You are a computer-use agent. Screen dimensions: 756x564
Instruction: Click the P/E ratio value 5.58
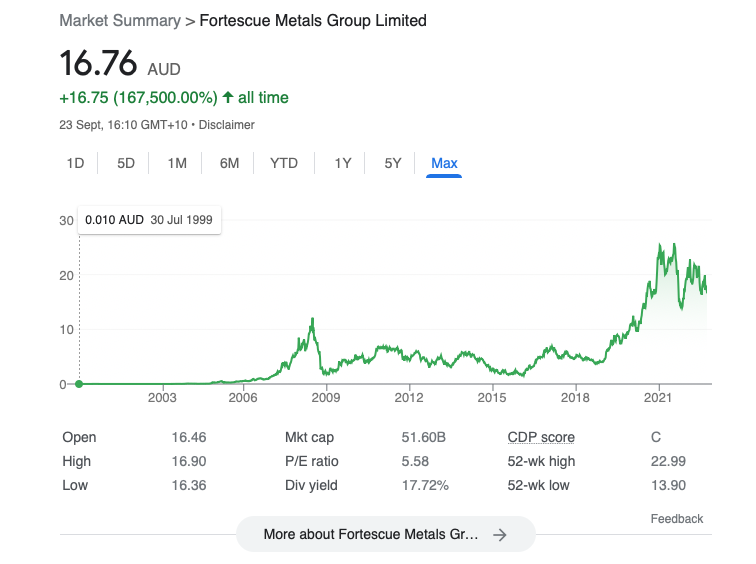click(415, 461)
